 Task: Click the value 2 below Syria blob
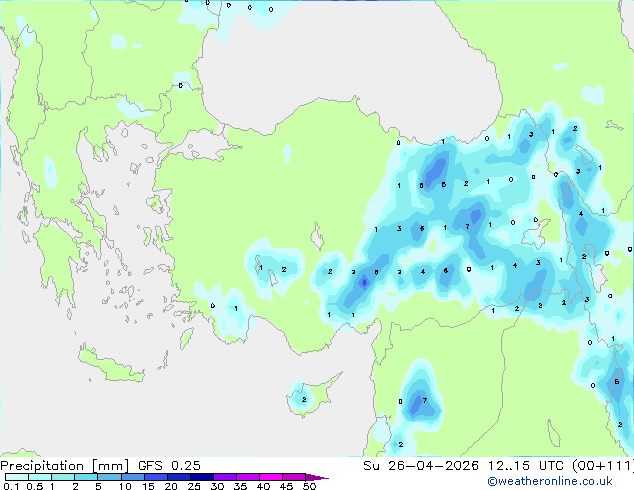point(401,444)
